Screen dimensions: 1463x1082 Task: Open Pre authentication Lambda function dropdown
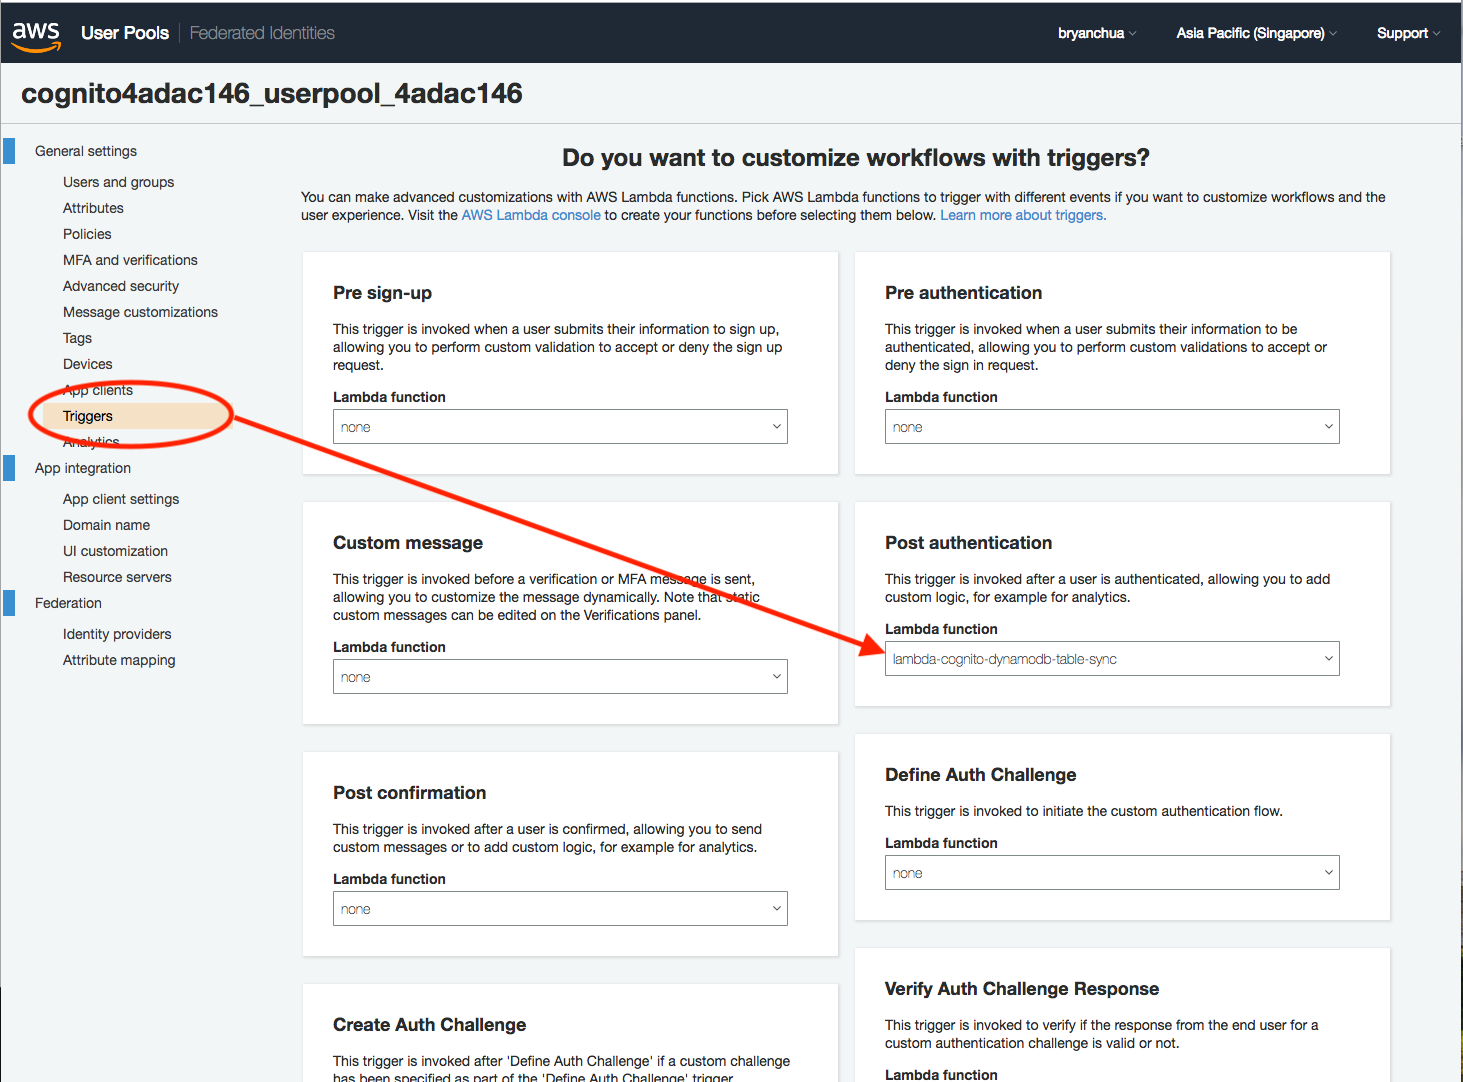coord(1112,427)
